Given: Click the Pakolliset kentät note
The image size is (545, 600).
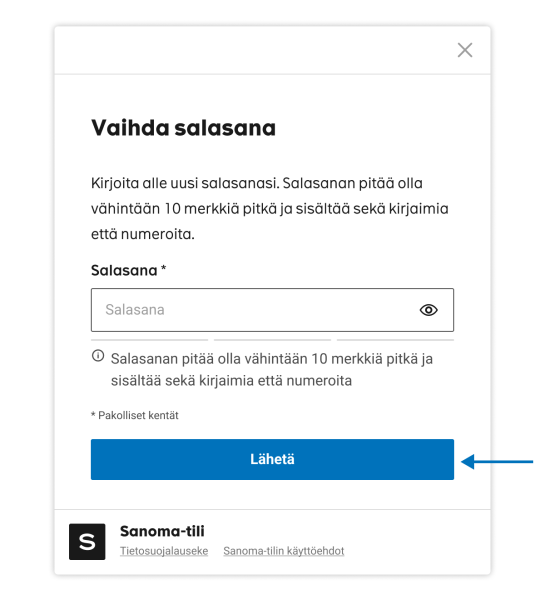Looking at the screenshot, I should point(135,415).
